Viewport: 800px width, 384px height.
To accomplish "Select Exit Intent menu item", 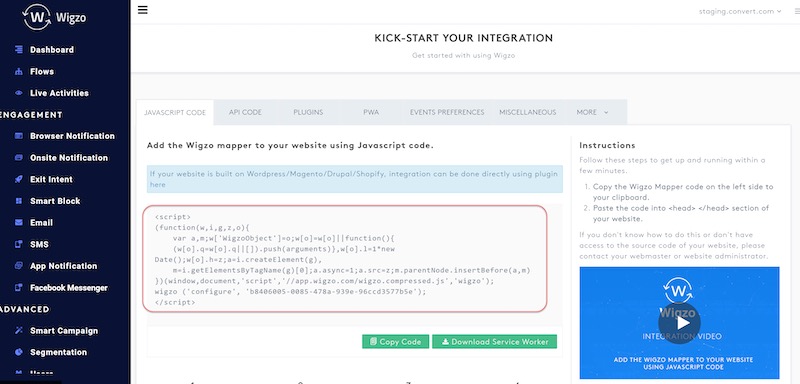I will (x=51, y=179).
